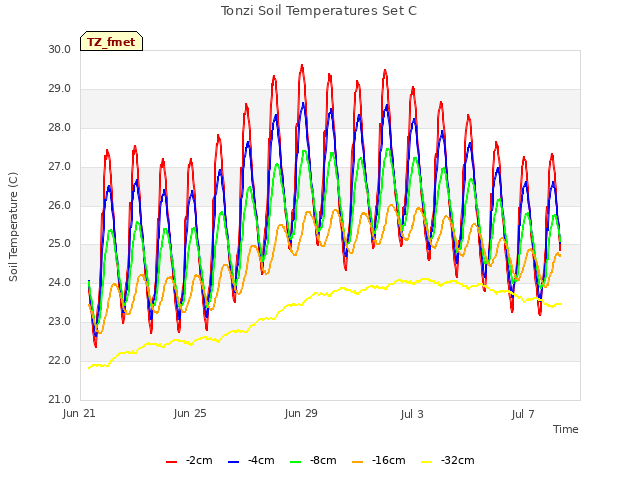The image size is (640, 480).
Task: Click the 29.0 y-axis tick label
Action: [x=60, y=89]
